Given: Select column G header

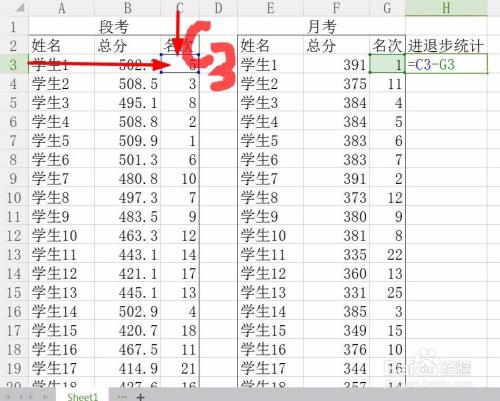Looking at the screenshot, I should [x=387, y=8].
